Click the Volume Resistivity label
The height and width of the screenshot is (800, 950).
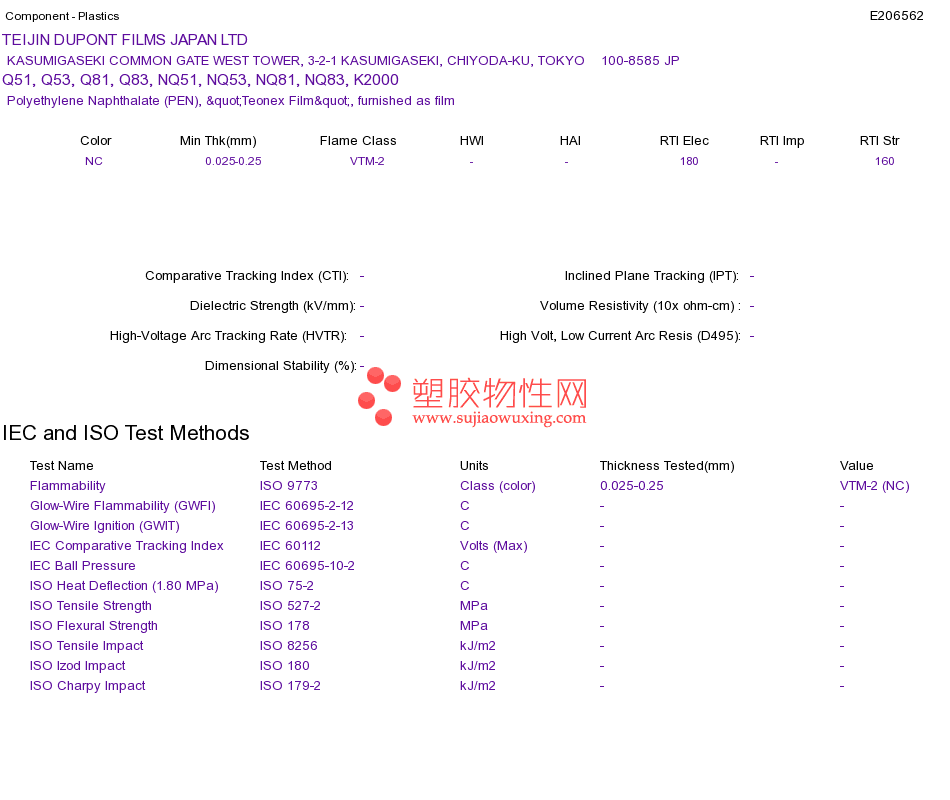click(640, 305)
